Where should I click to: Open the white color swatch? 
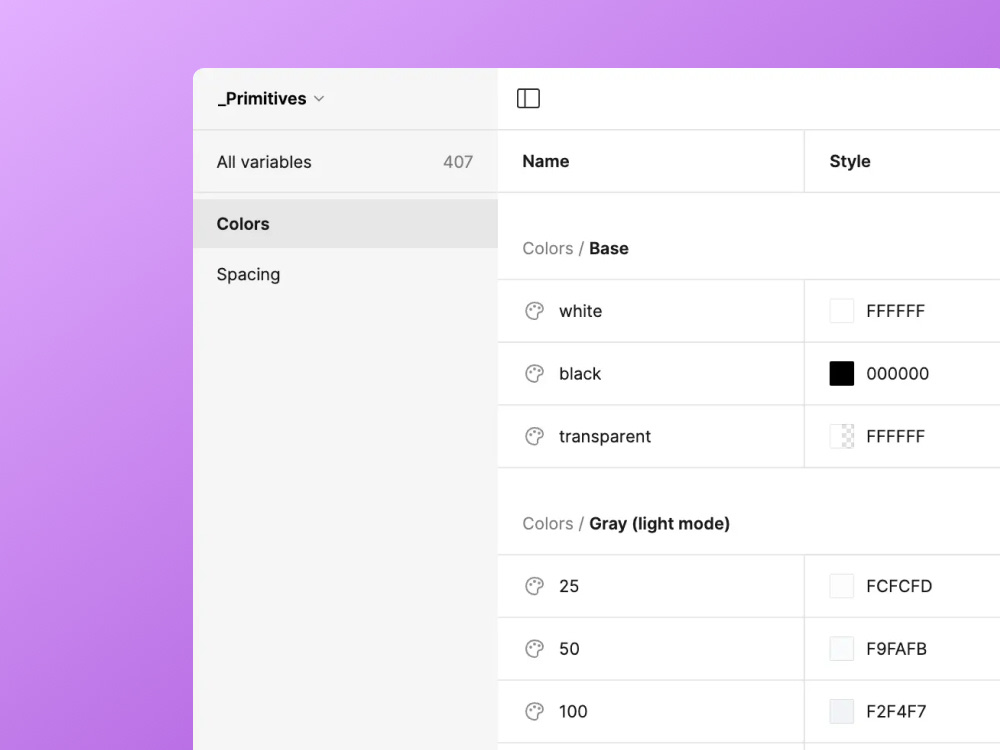click(841, 311)
